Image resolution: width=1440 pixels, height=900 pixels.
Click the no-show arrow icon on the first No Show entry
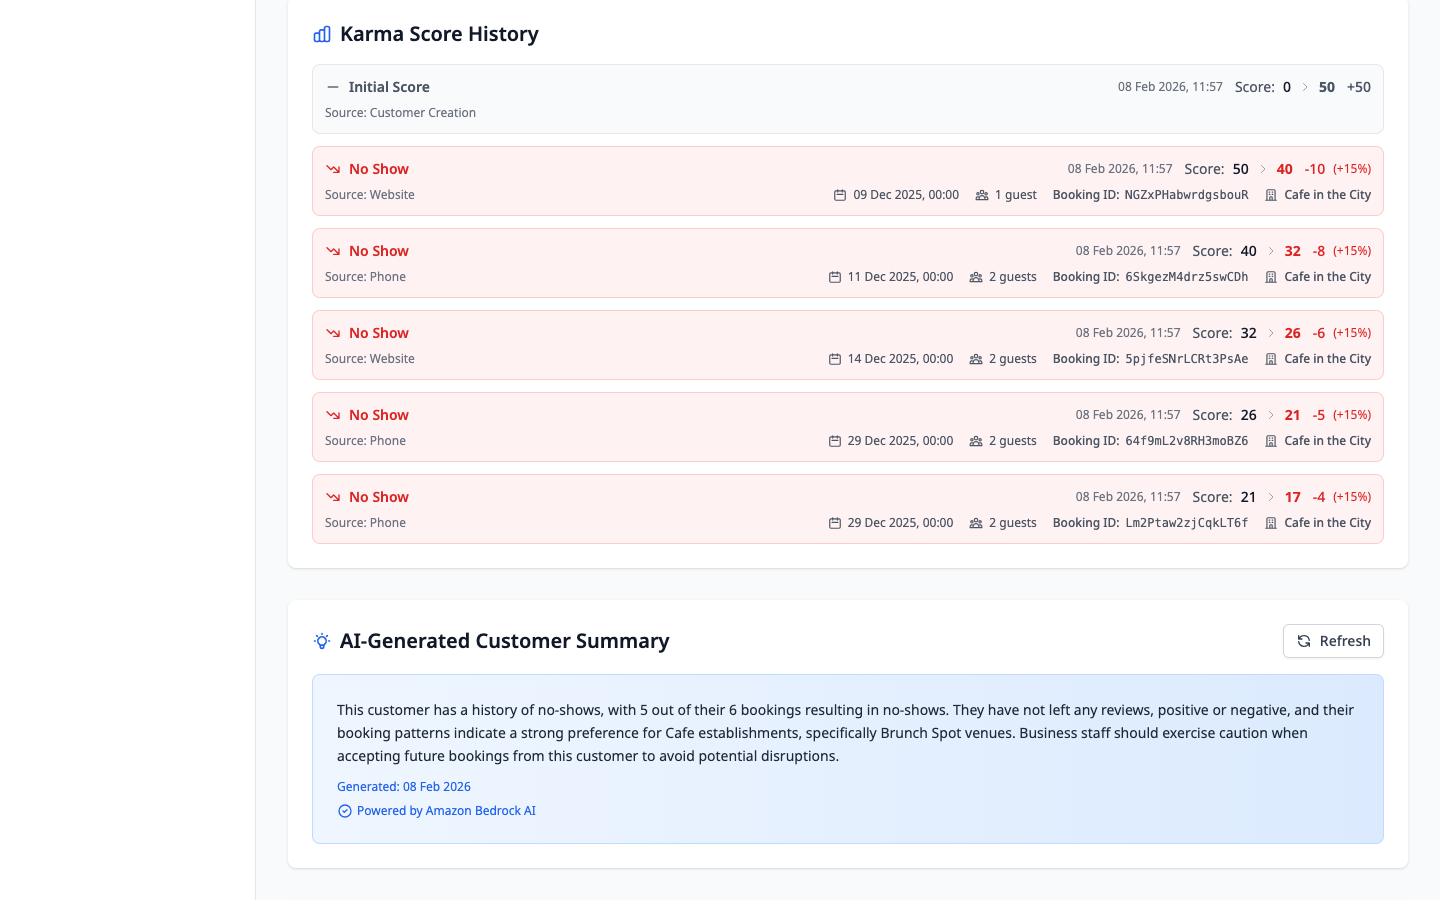coord(332,168)
